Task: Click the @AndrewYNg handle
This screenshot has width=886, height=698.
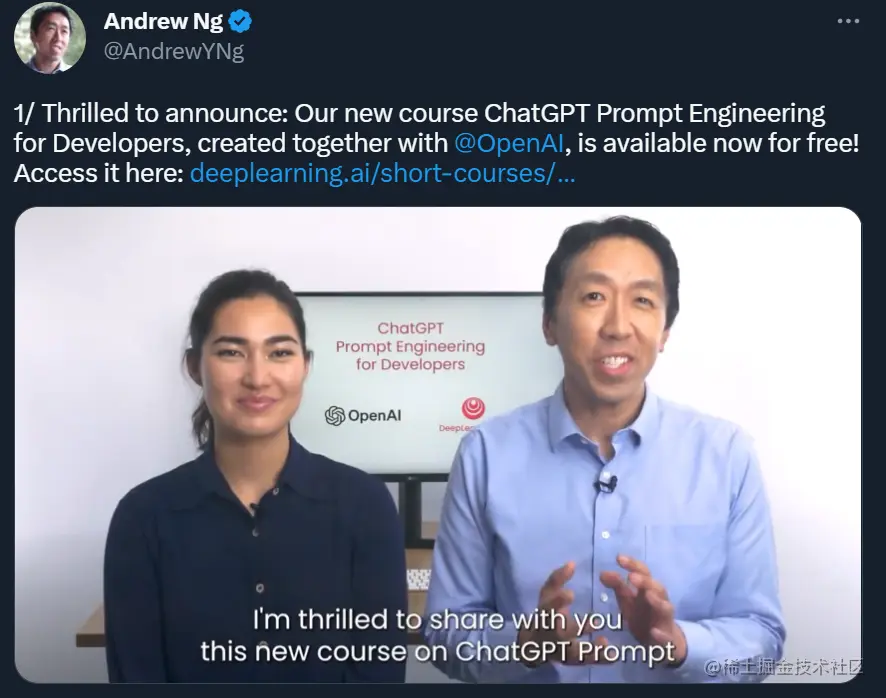Action: (x=174, y=51)
